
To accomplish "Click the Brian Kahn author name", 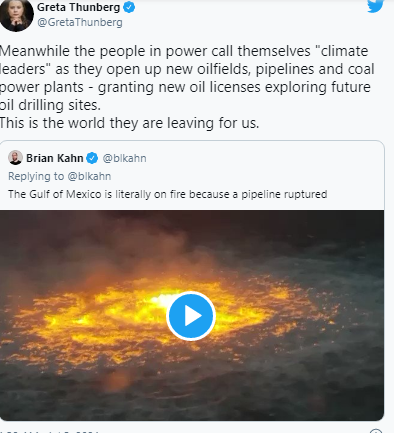I will point(55,158).
